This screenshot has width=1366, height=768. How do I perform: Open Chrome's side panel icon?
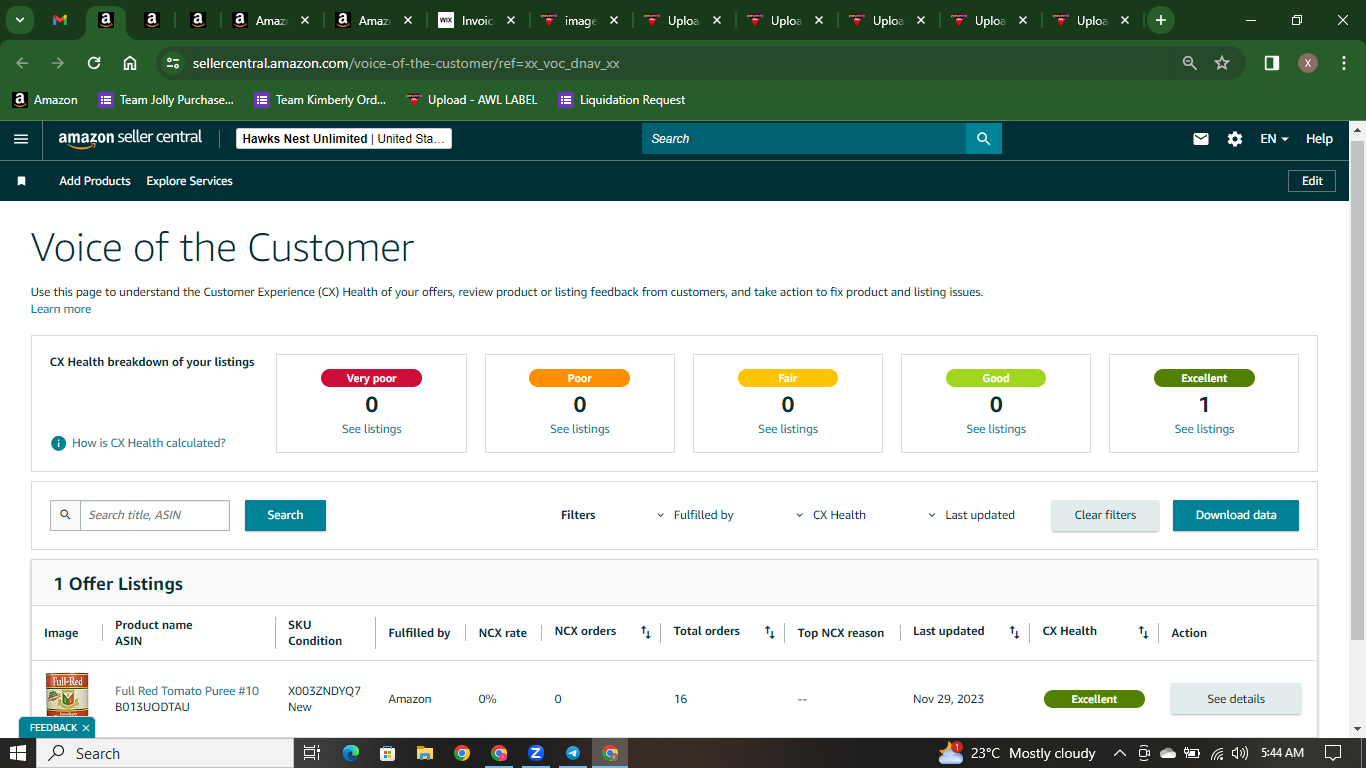click(1272, 63)
